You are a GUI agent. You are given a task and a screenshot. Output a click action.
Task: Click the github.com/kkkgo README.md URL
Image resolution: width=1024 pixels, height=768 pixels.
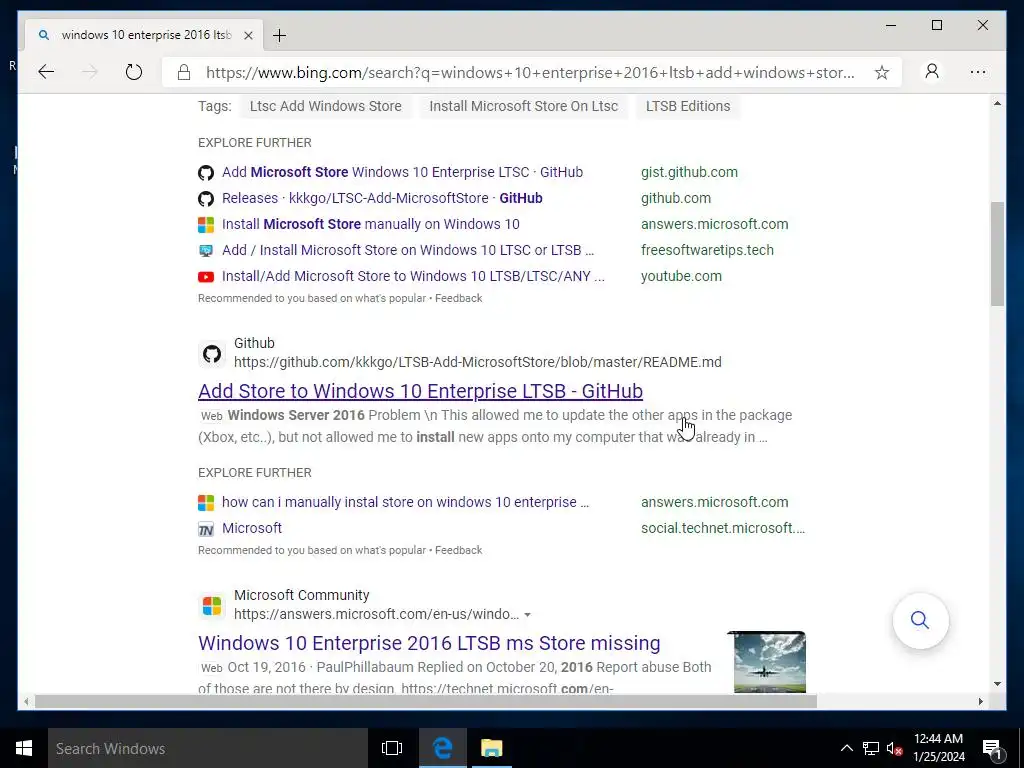(477, 362)
